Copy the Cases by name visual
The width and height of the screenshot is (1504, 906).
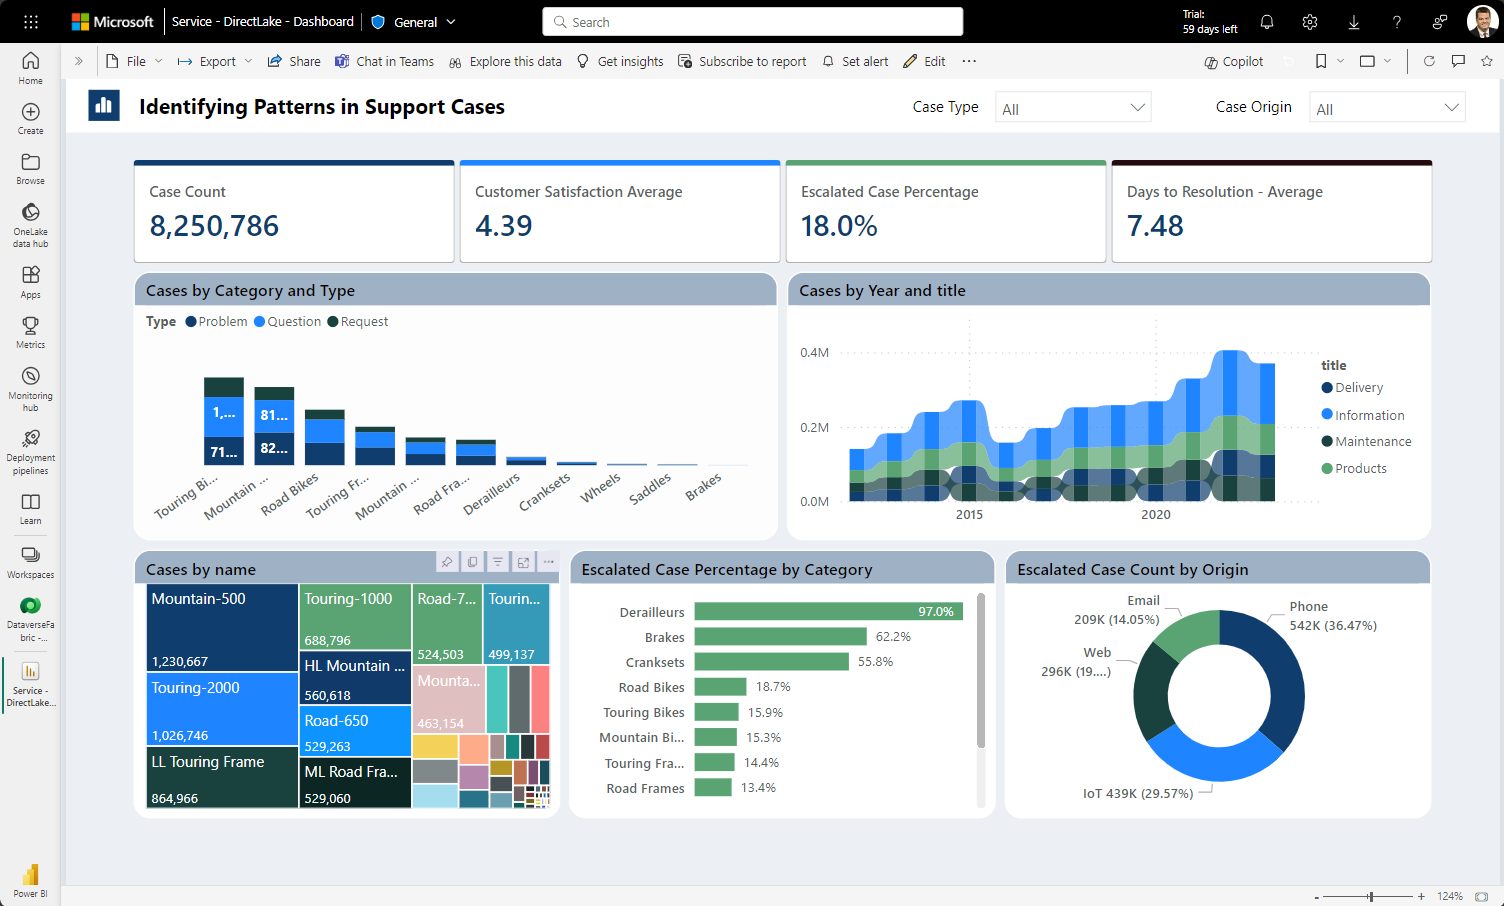coord(472,562)
